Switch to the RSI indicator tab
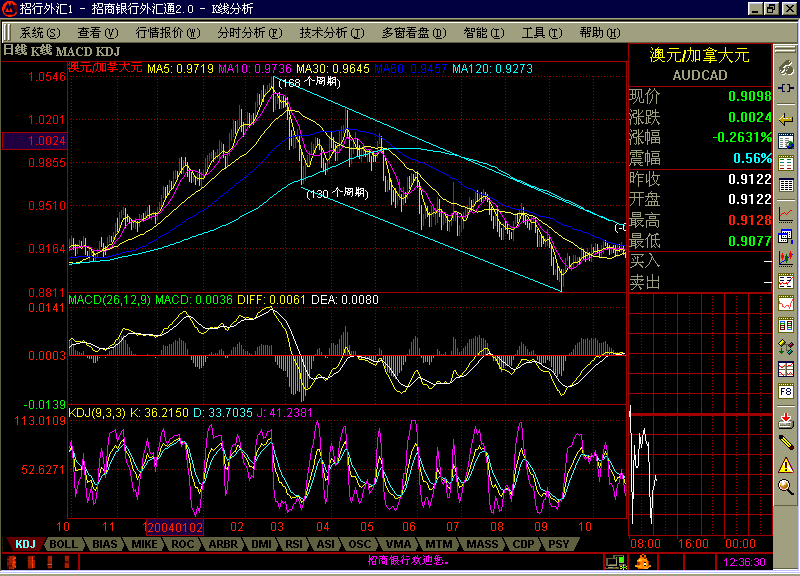 (x=294, y=544)
